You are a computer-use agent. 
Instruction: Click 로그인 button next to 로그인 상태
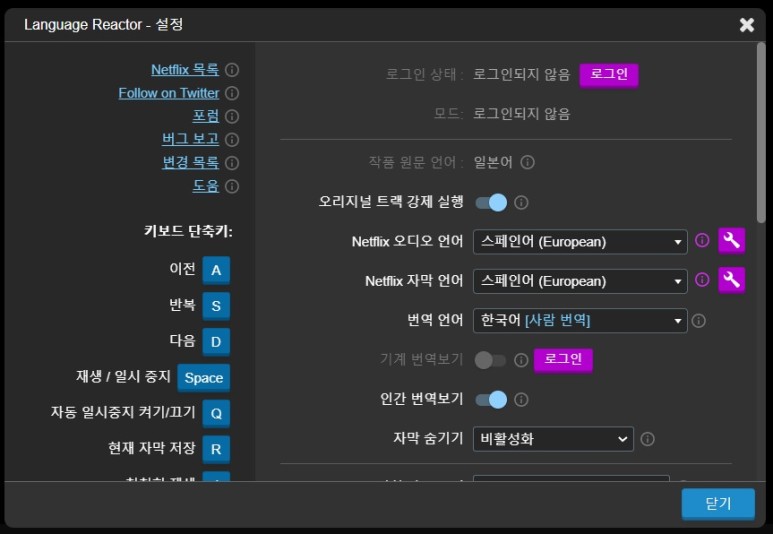tap(609, 75)
